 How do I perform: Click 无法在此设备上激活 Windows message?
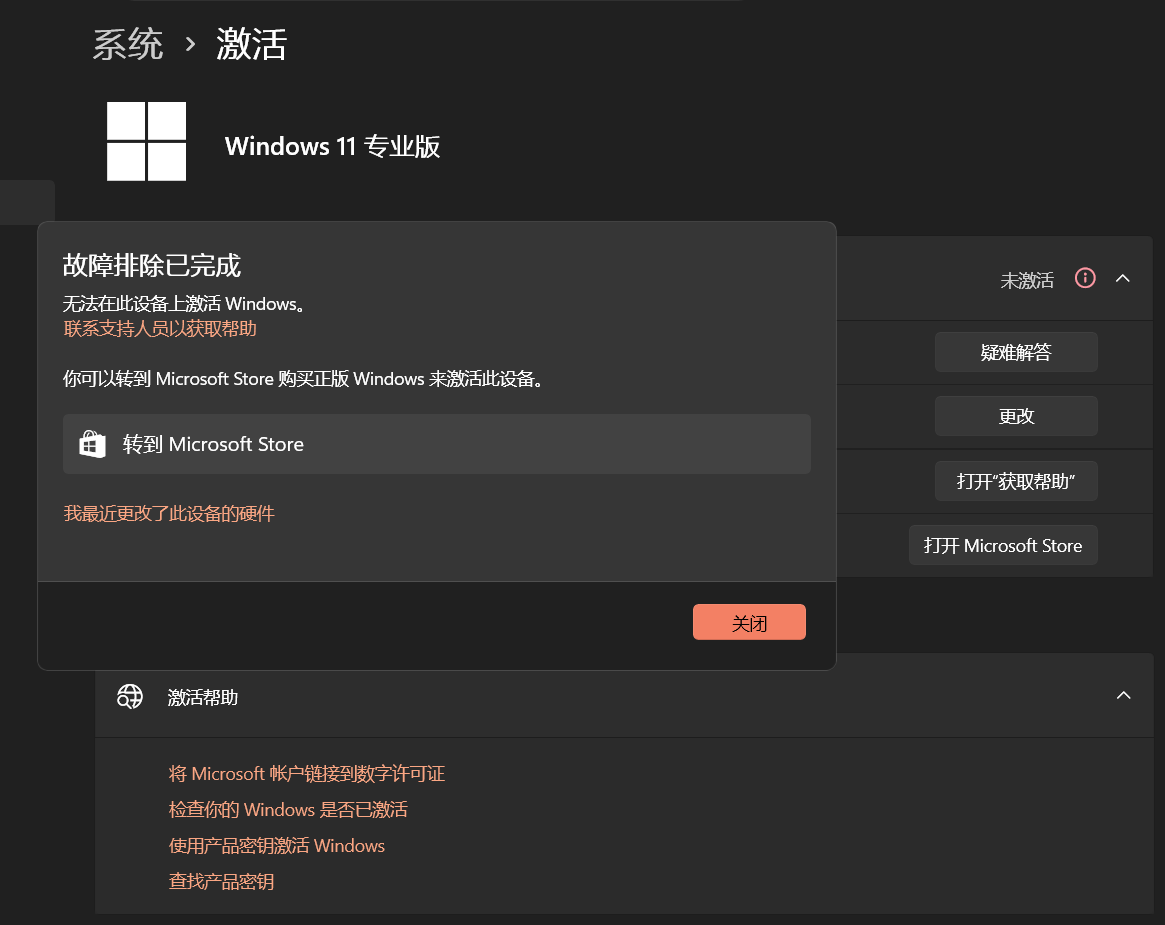click(x=184, y=303)
